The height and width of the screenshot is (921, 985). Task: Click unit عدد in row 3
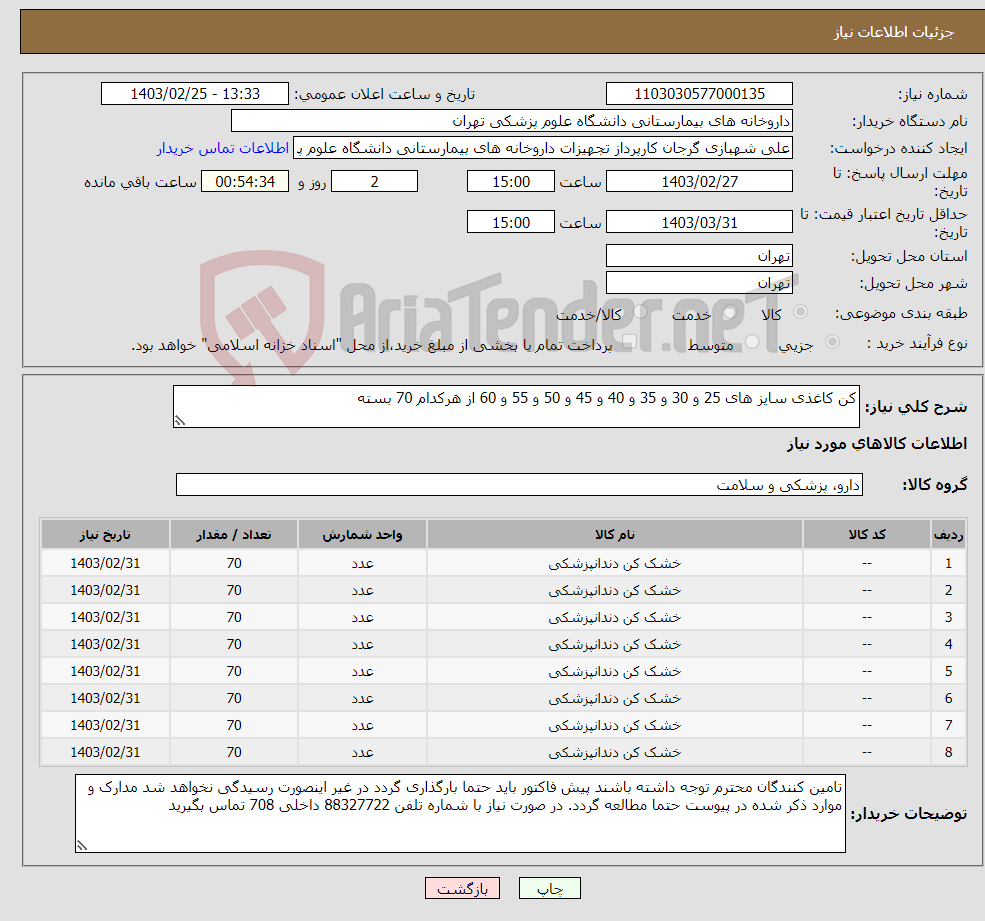(362, 618)
